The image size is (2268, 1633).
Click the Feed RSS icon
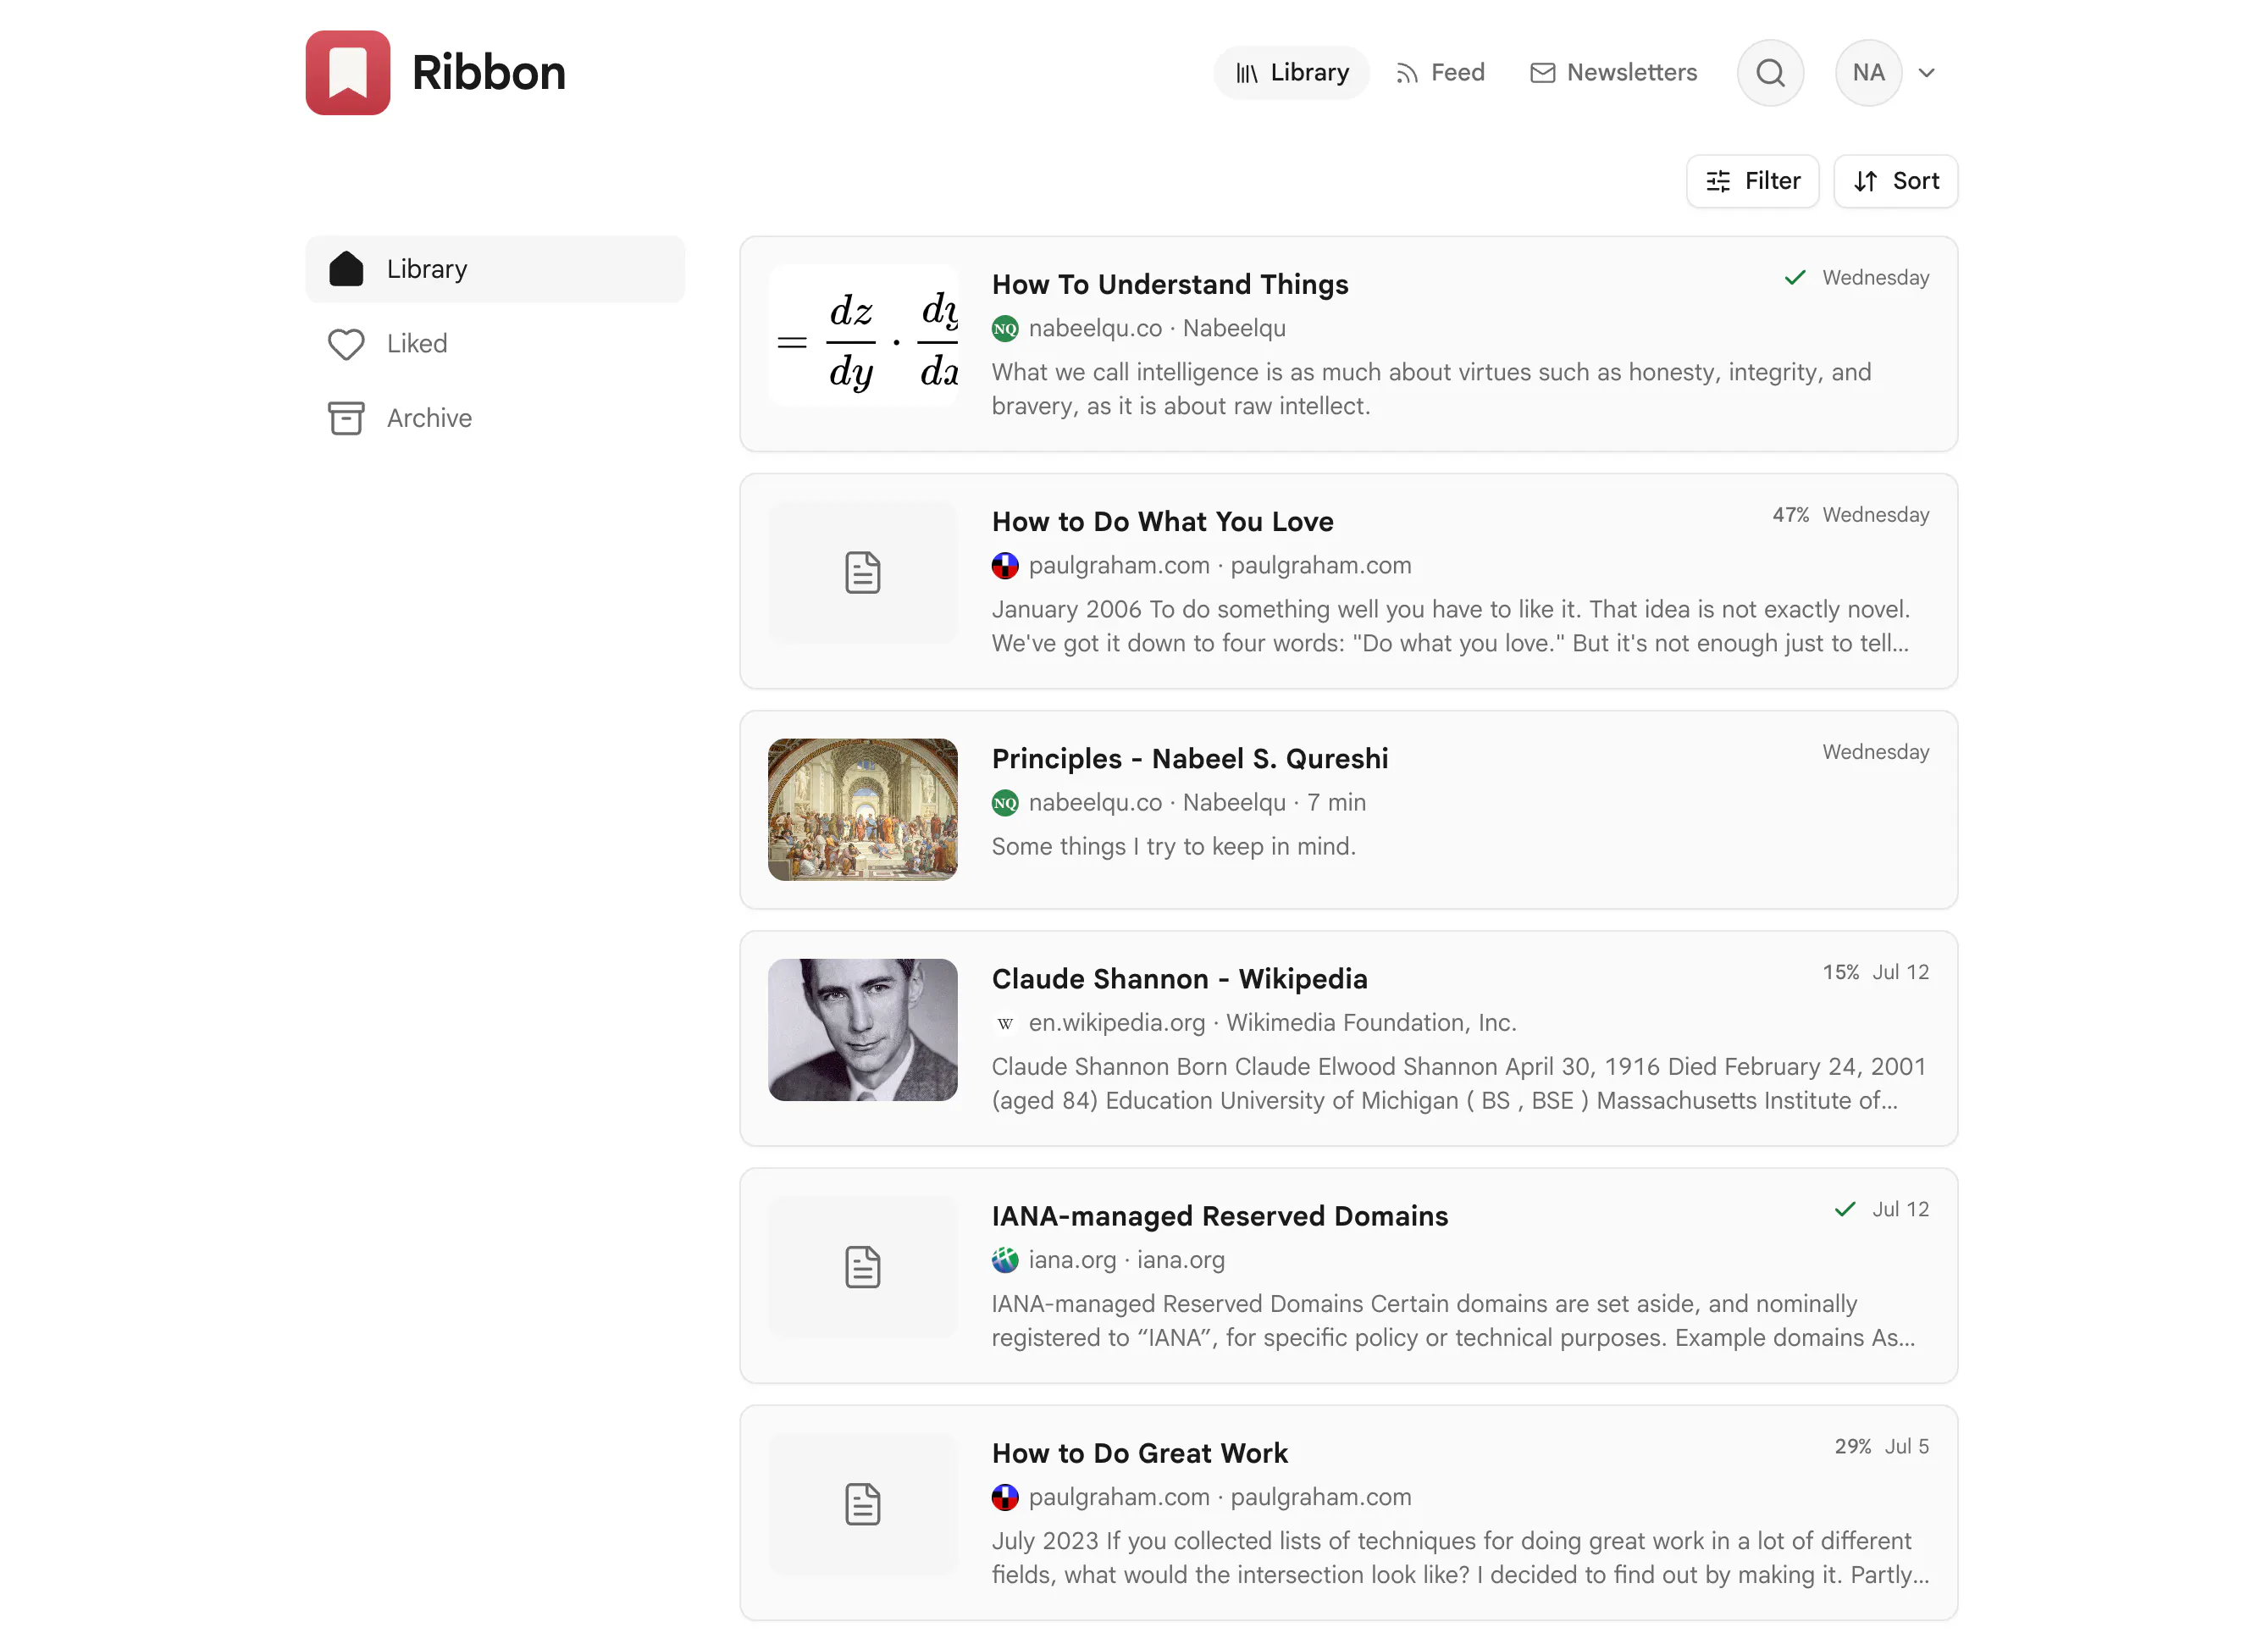click(1406, 73)
